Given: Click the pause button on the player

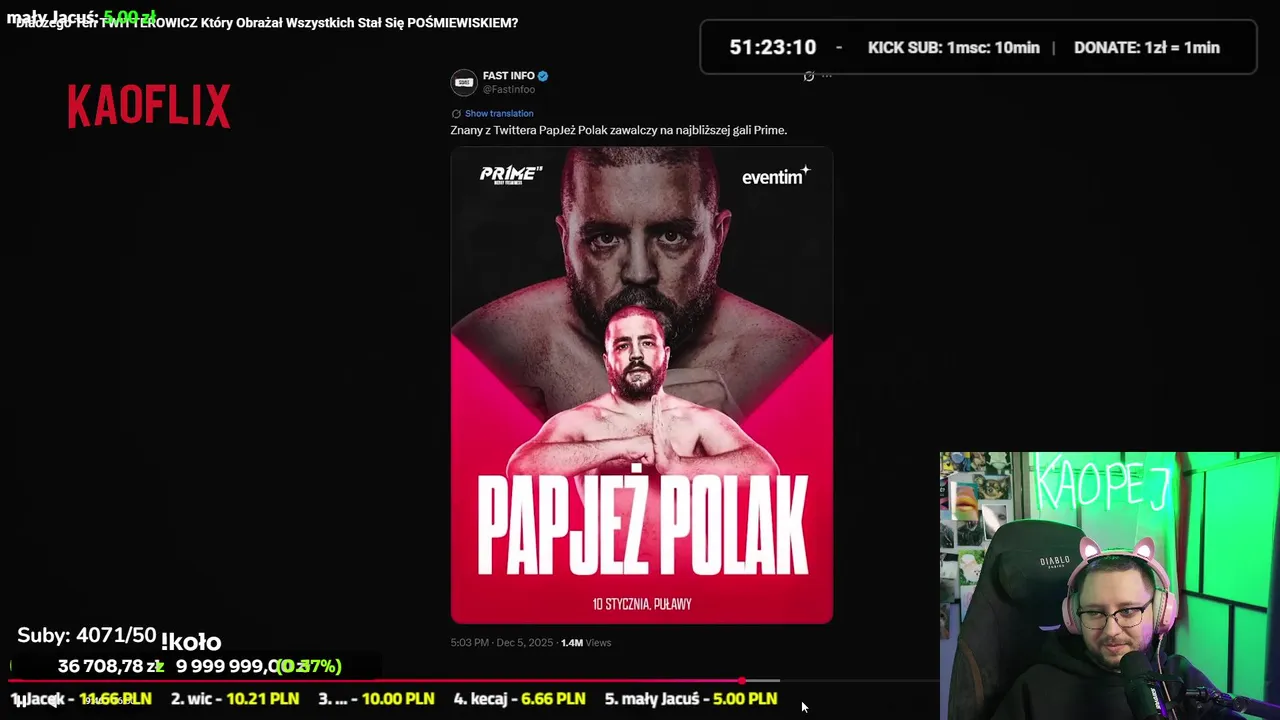Looking at the screenshot, I should (x=20, y=701).
